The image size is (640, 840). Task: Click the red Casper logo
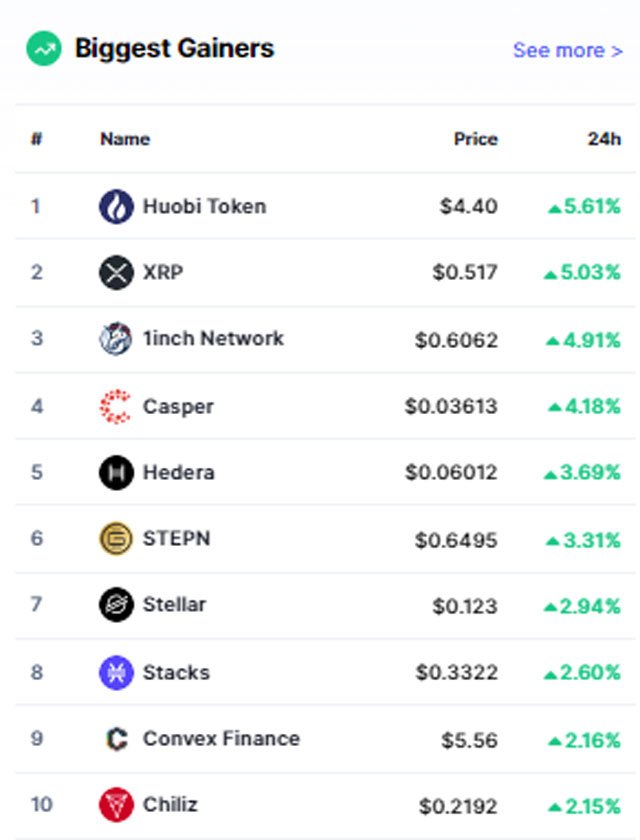(116, 406)
